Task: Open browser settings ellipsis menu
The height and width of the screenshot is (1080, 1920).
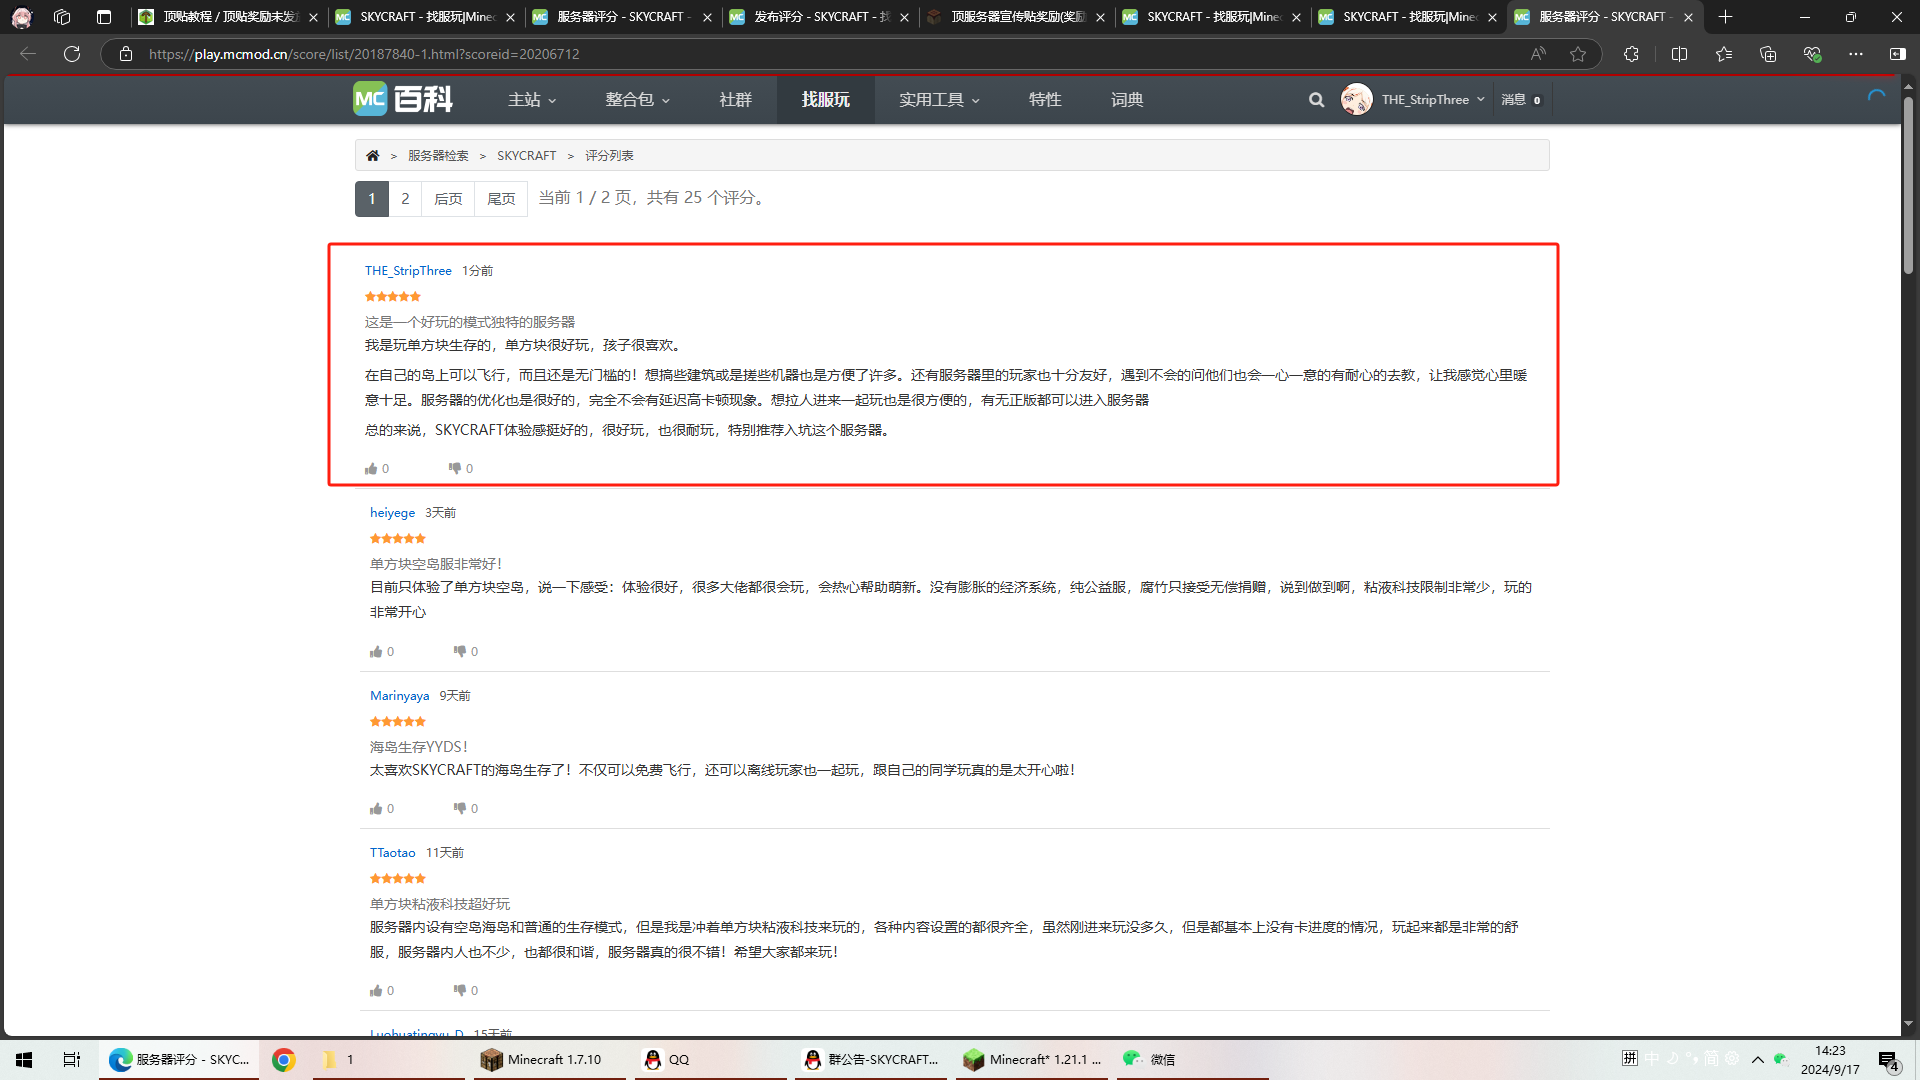Action: coord(1856,54)
